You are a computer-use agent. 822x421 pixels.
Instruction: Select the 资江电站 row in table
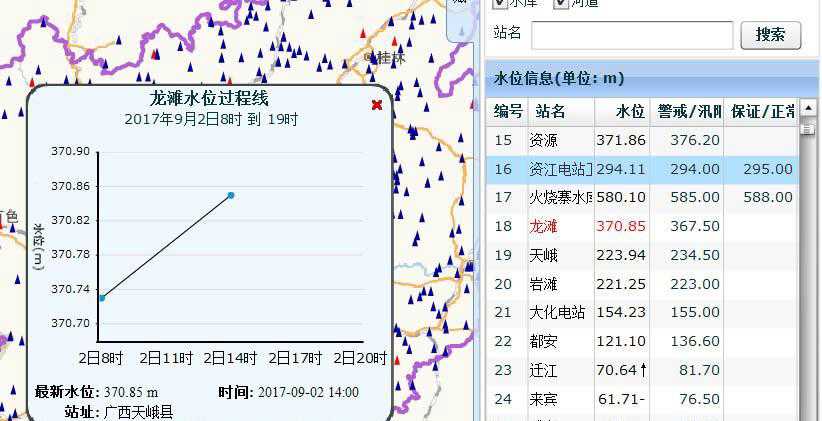coord(642,169)
